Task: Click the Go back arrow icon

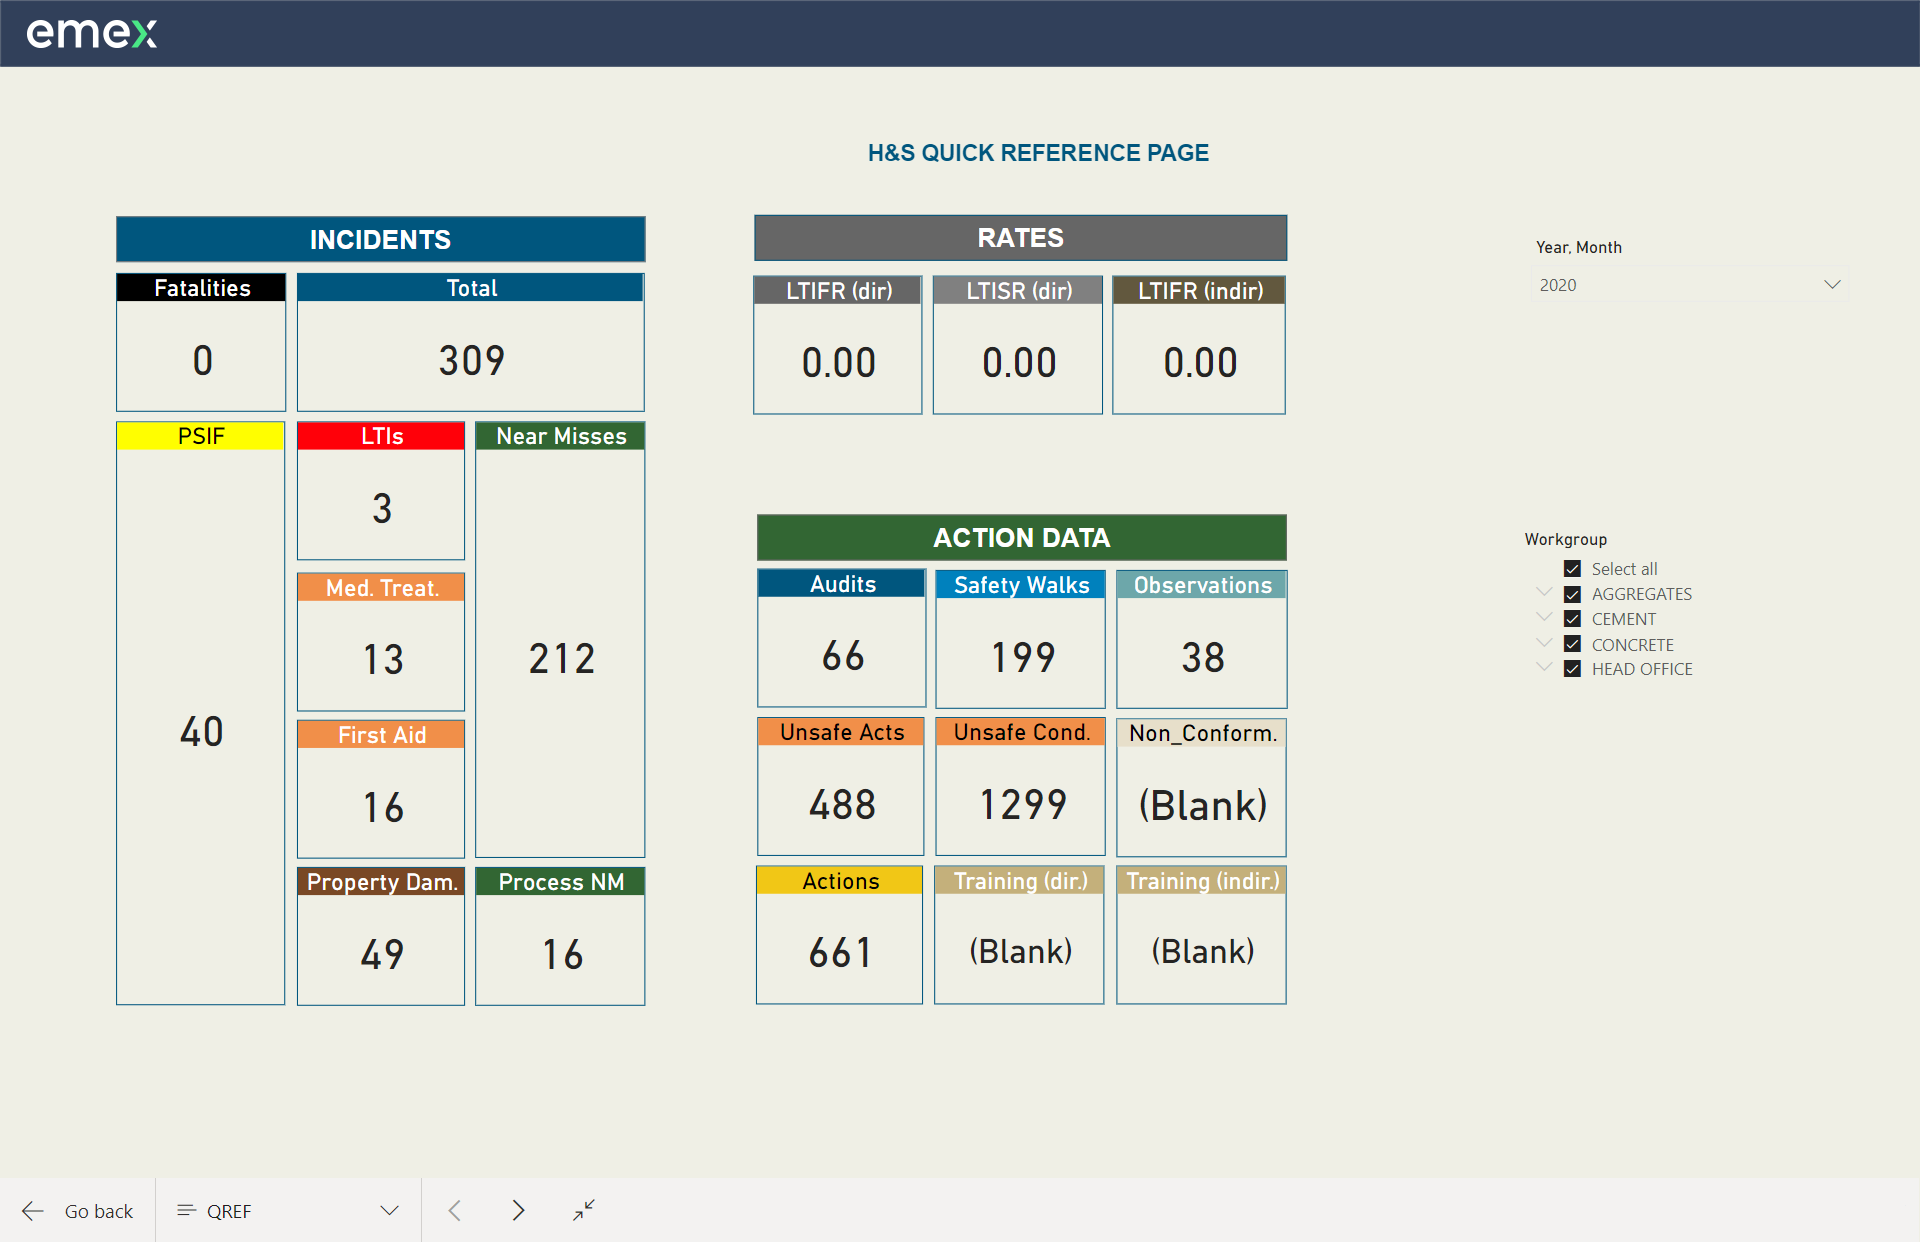Action: pyautogui.click(x=33, y=1211)
